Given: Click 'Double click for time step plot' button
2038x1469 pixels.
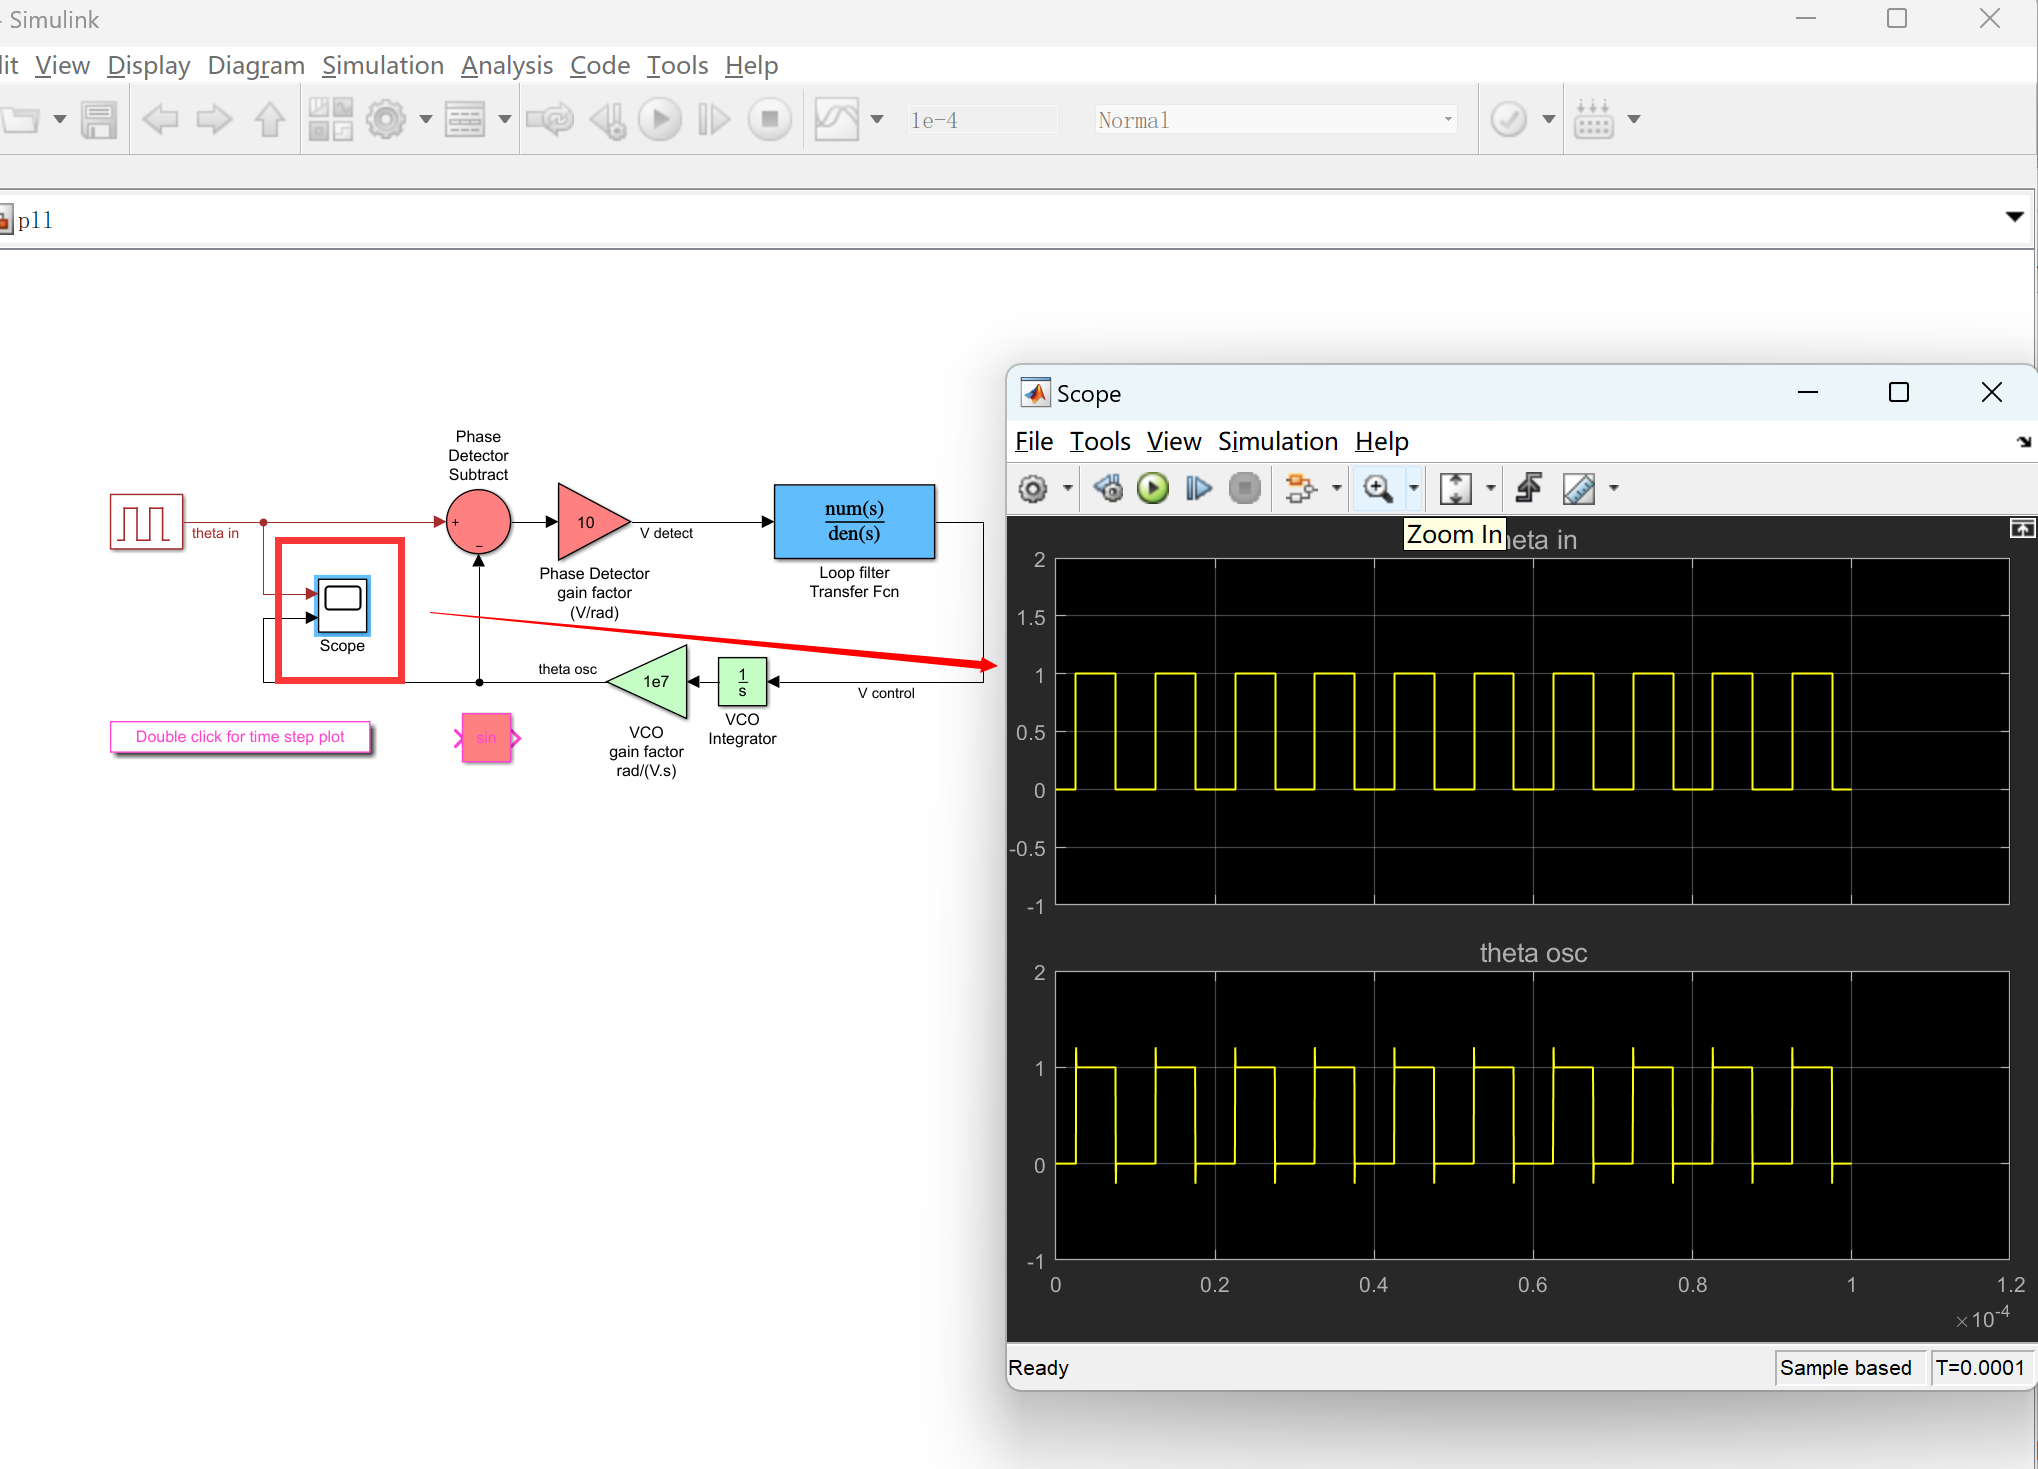Looking at the screenshot, I should coord(240,737).
